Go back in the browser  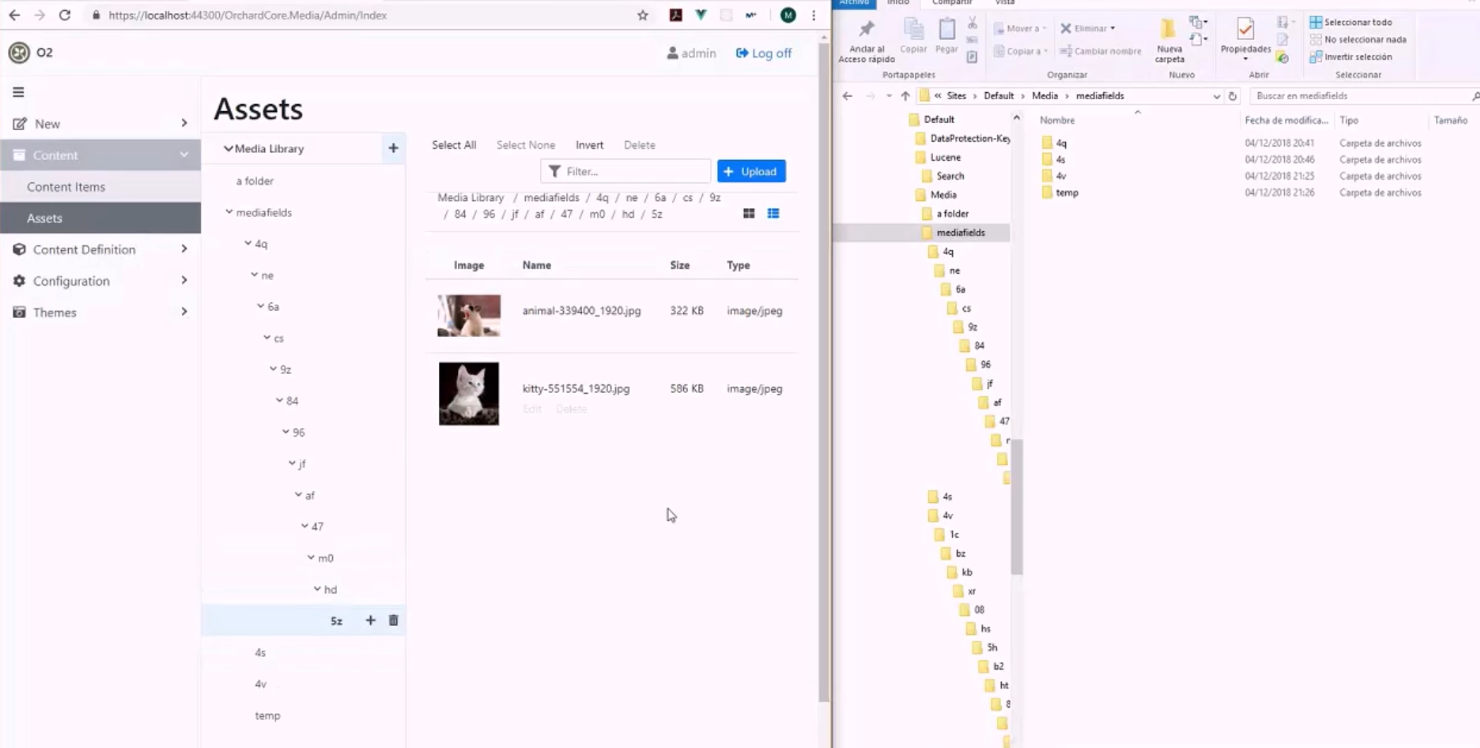[14, 15]
